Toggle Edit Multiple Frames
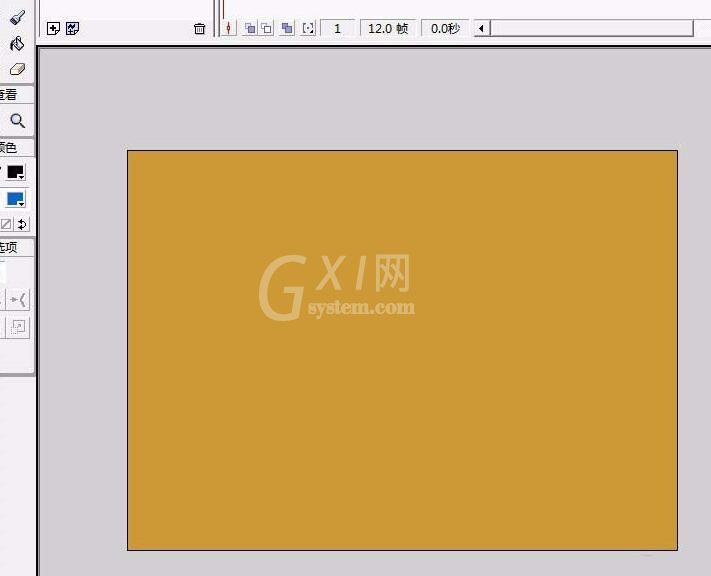Viewport: 711px width, 576px height. 287,29
